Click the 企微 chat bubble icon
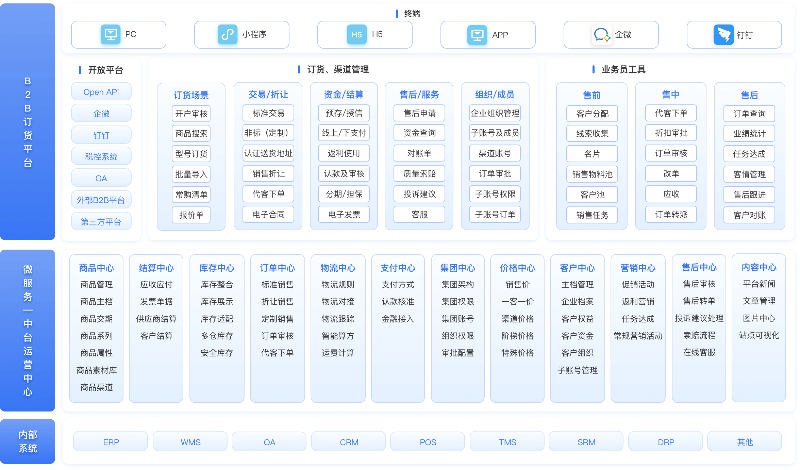The width and height of the screenshot is (800, 470). pyautogui.click(x=602, y=35)
